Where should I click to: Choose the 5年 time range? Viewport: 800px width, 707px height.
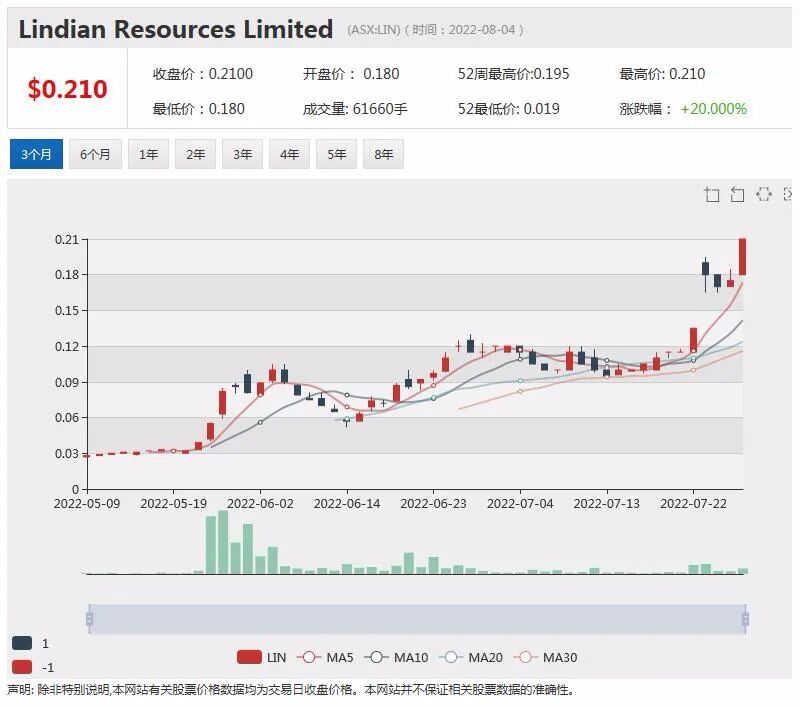[x=336, y=154]
